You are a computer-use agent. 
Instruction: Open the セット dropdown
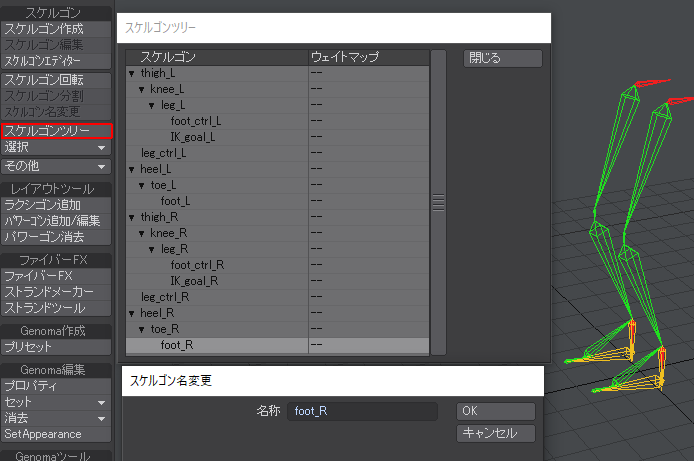point(56,402)
